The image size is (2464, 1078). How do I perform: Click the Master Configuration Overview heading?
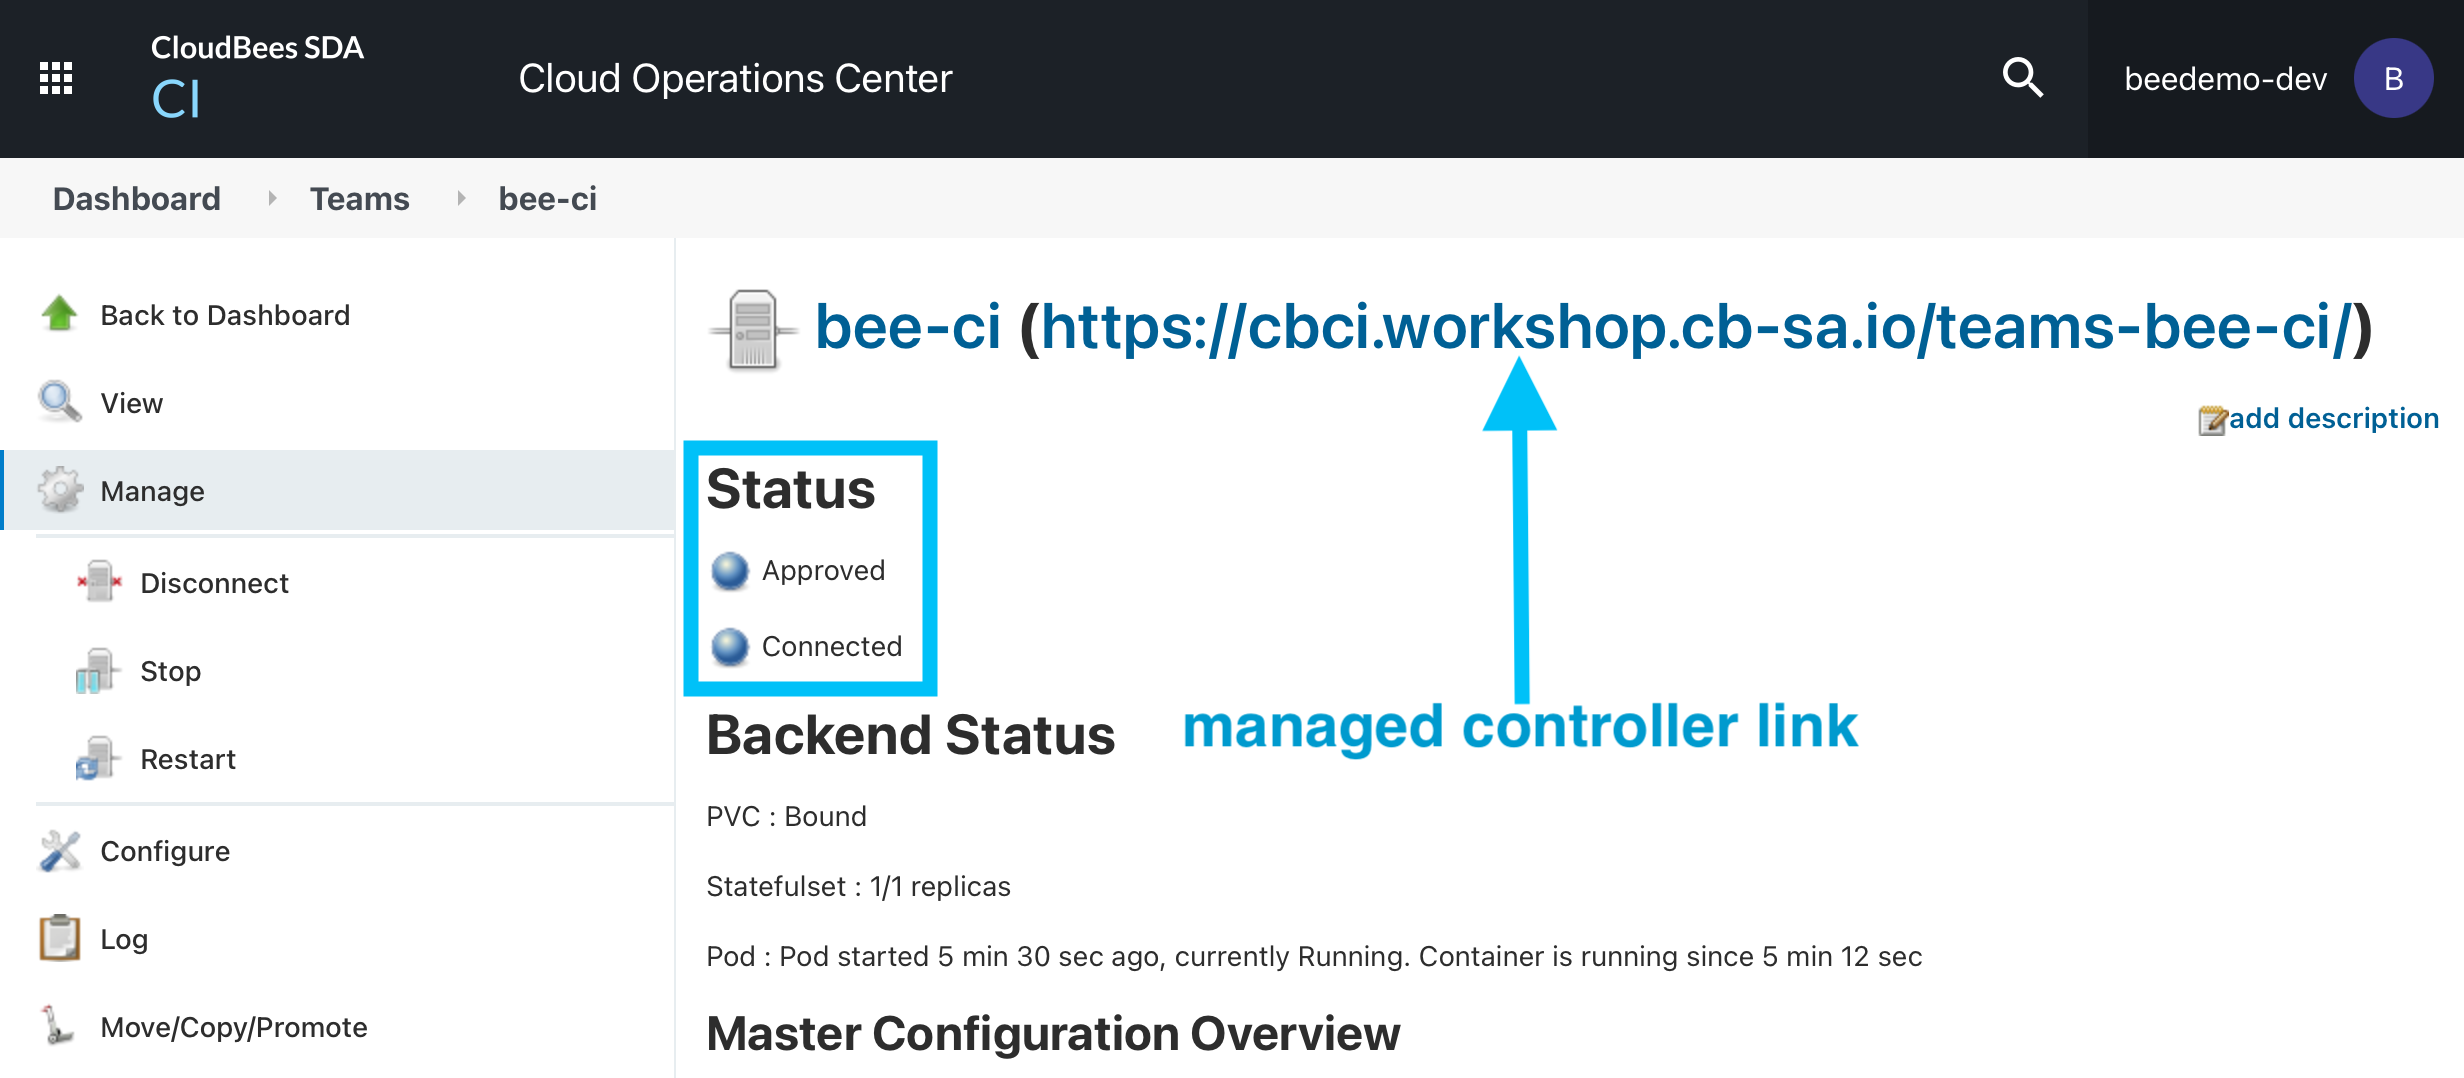(1053, 1033)
